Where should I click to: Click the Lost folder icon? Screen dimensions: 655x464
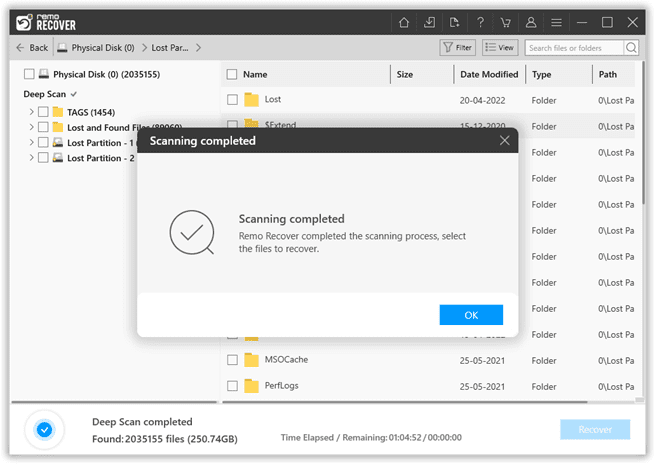tap(251, 99)
